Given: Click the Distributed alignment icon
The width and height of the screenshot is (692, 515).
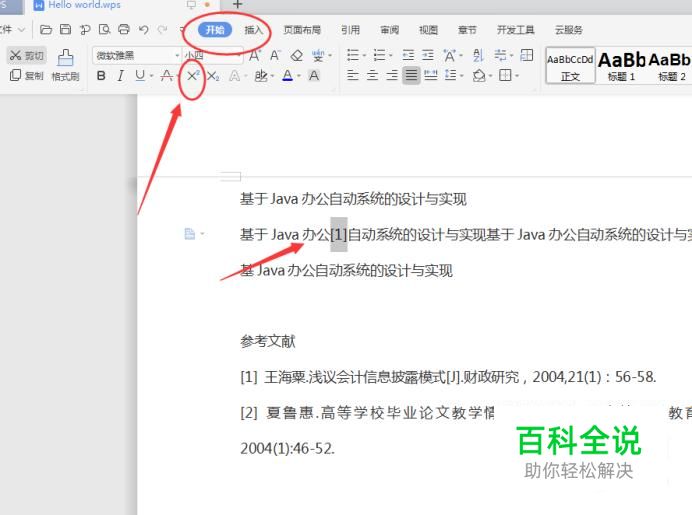Looking at the screenshot, I should click(x=431, y=75).
